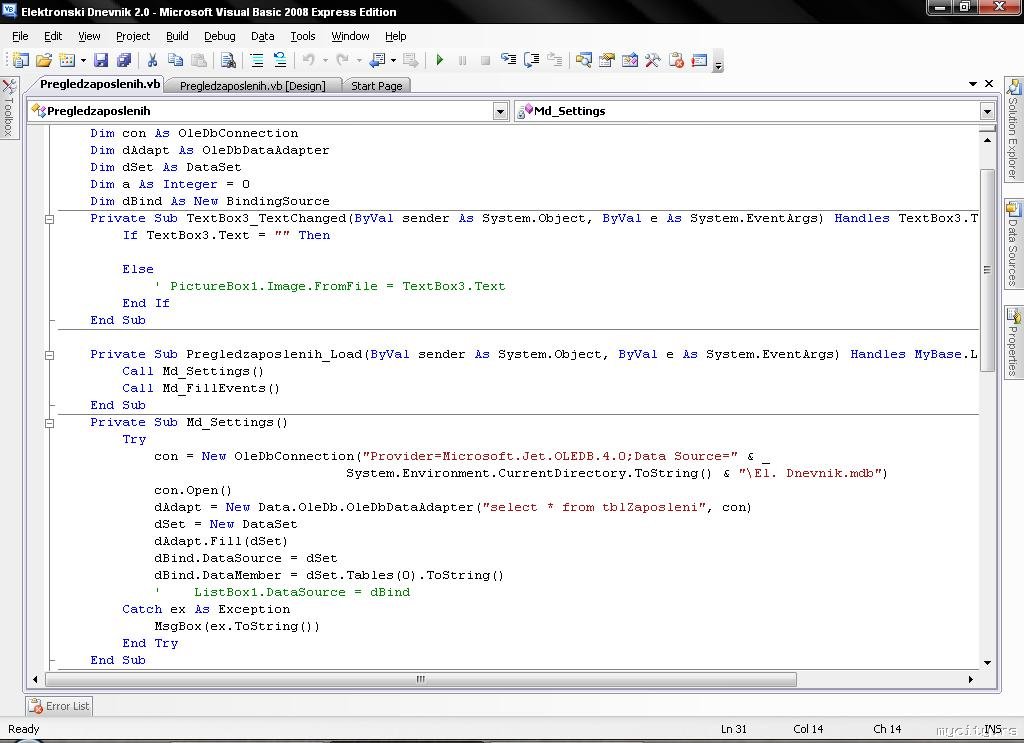Click the Save All toolbar icon
Viewport: 1024px width, 743px height.
(x=124, y=60)
